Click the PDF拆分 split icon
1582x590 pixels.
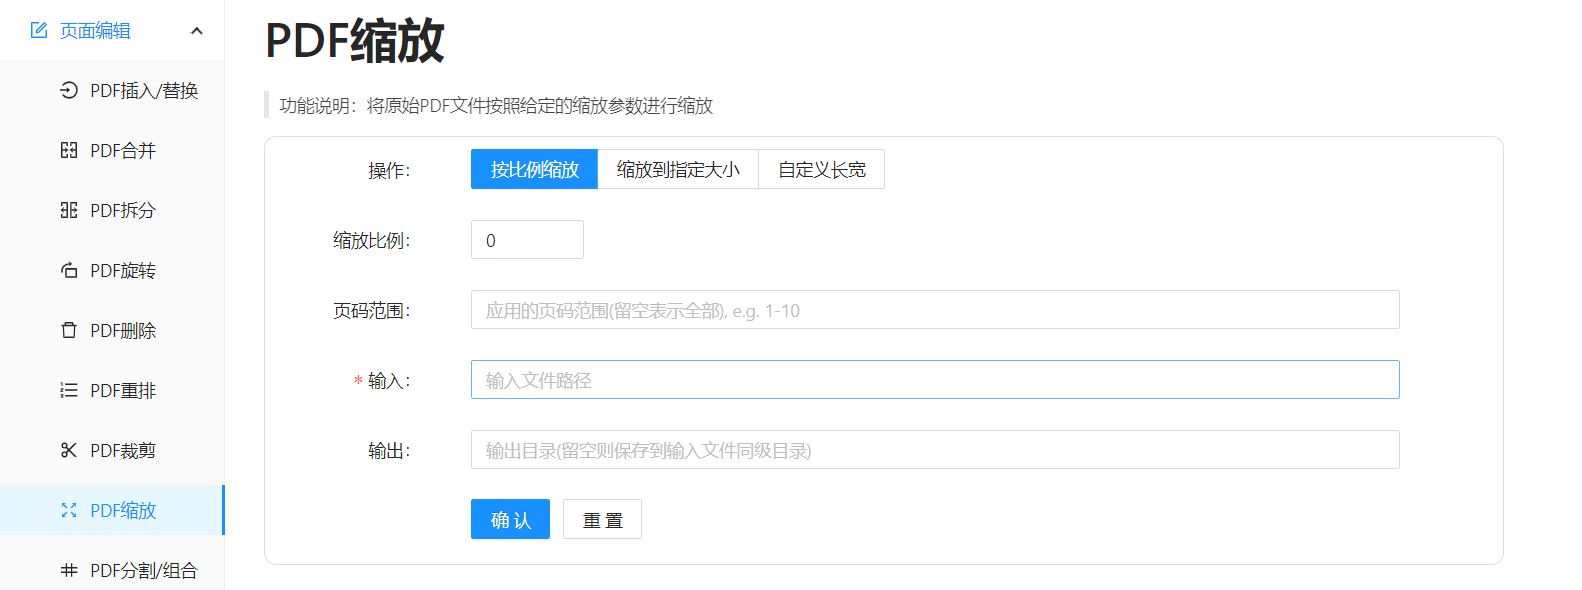69,210
